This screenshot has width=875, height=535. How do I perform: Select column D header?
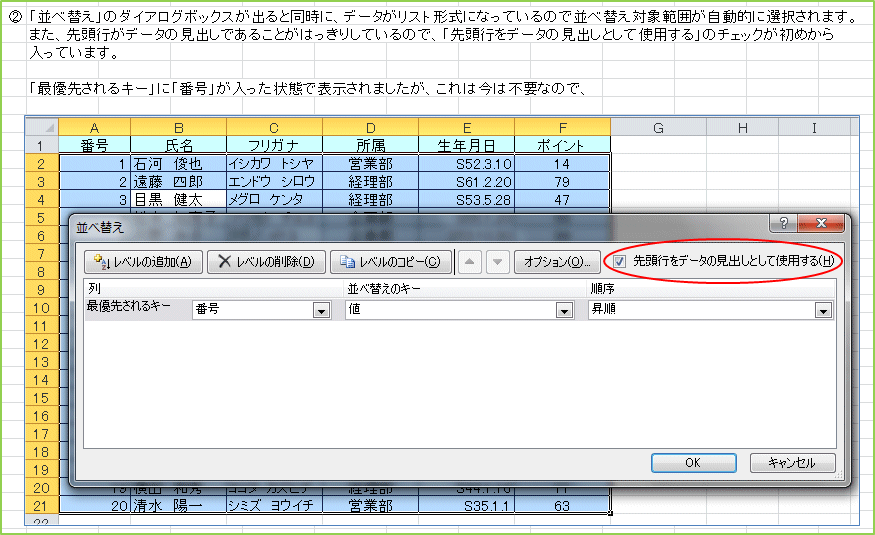(x=371, y=127)
